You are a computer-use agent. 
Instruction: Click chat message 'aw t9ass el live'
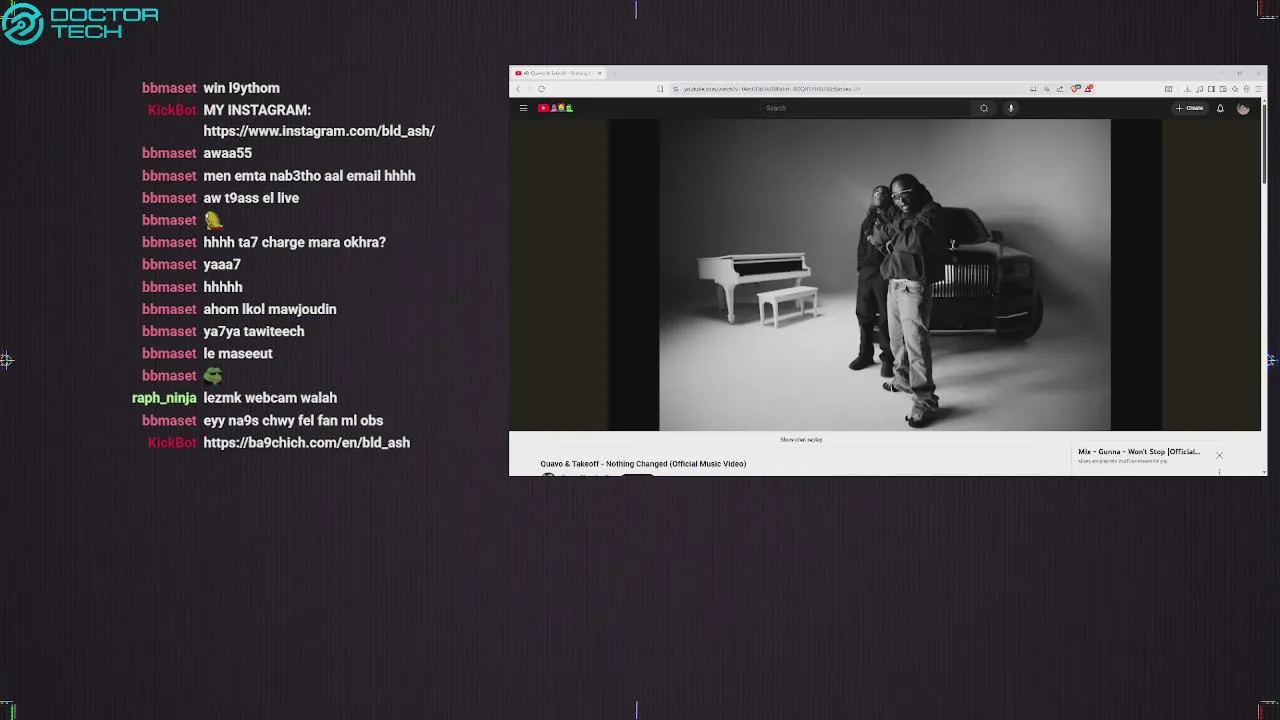(x=251, y=198)
